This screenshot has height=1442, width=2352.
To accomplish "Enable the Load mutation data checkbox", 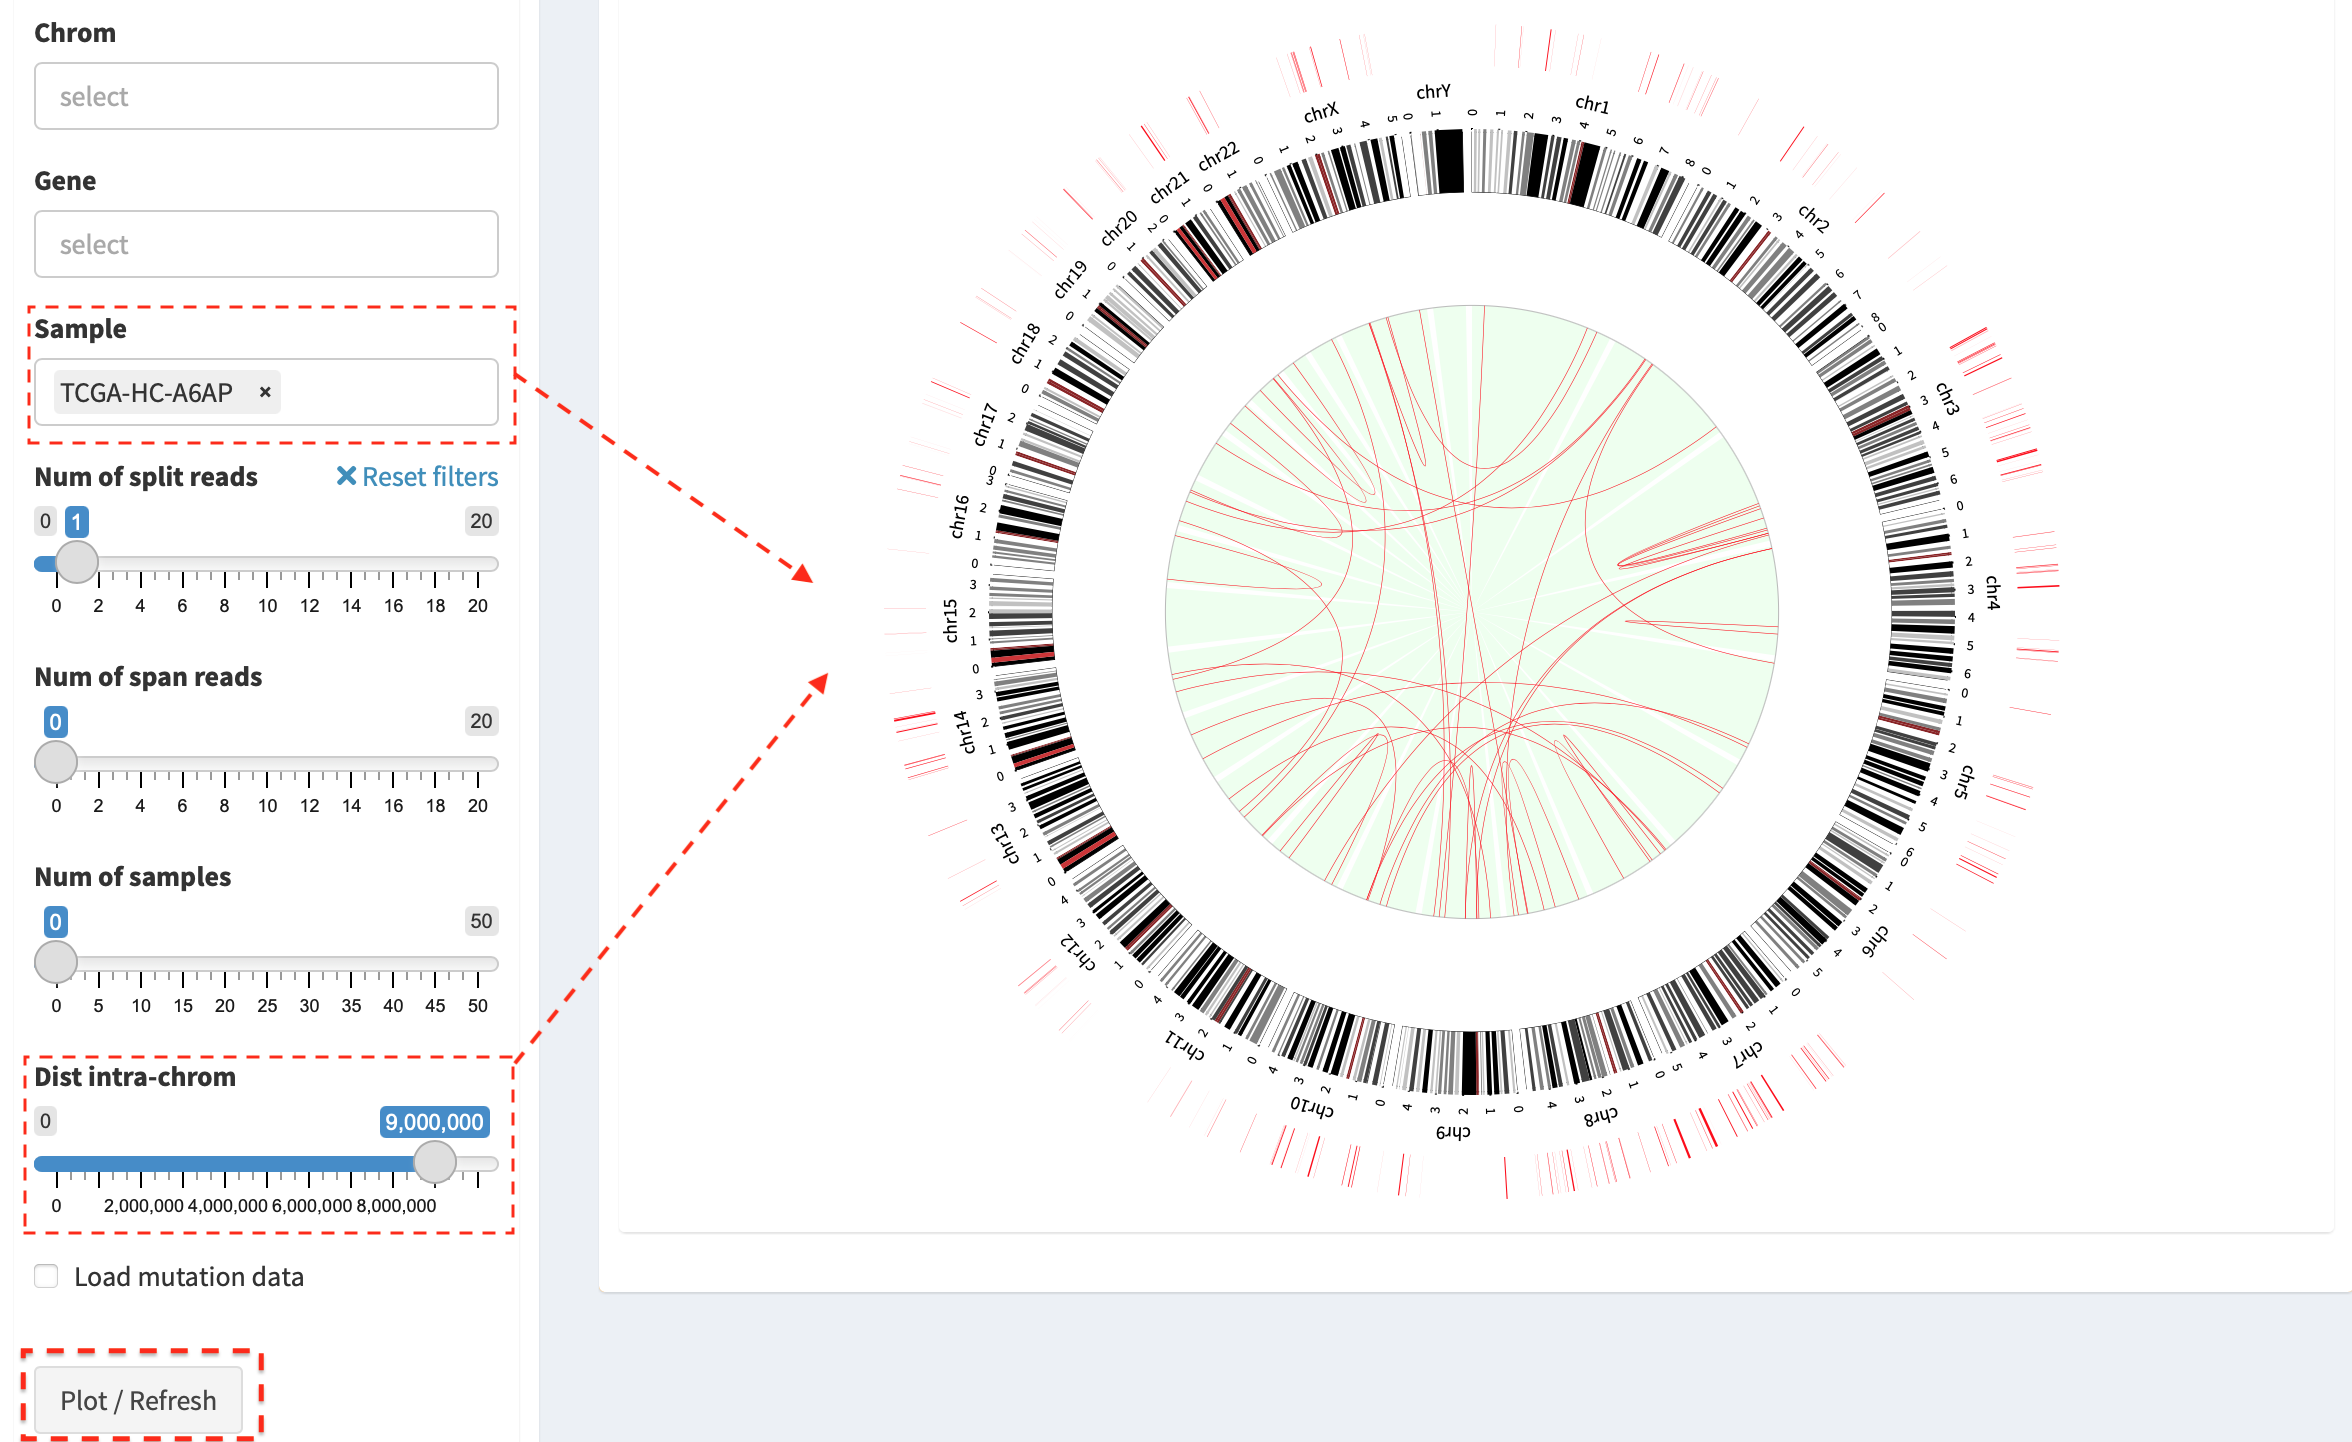I will click(x=46, y=1276).
